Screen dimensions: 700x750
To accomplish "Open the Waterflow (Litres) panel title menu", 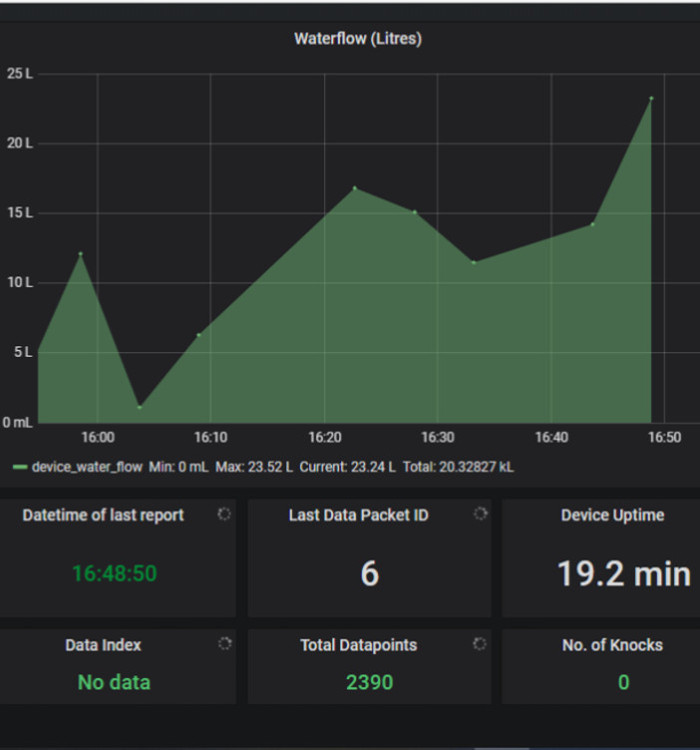I will 357,39.
